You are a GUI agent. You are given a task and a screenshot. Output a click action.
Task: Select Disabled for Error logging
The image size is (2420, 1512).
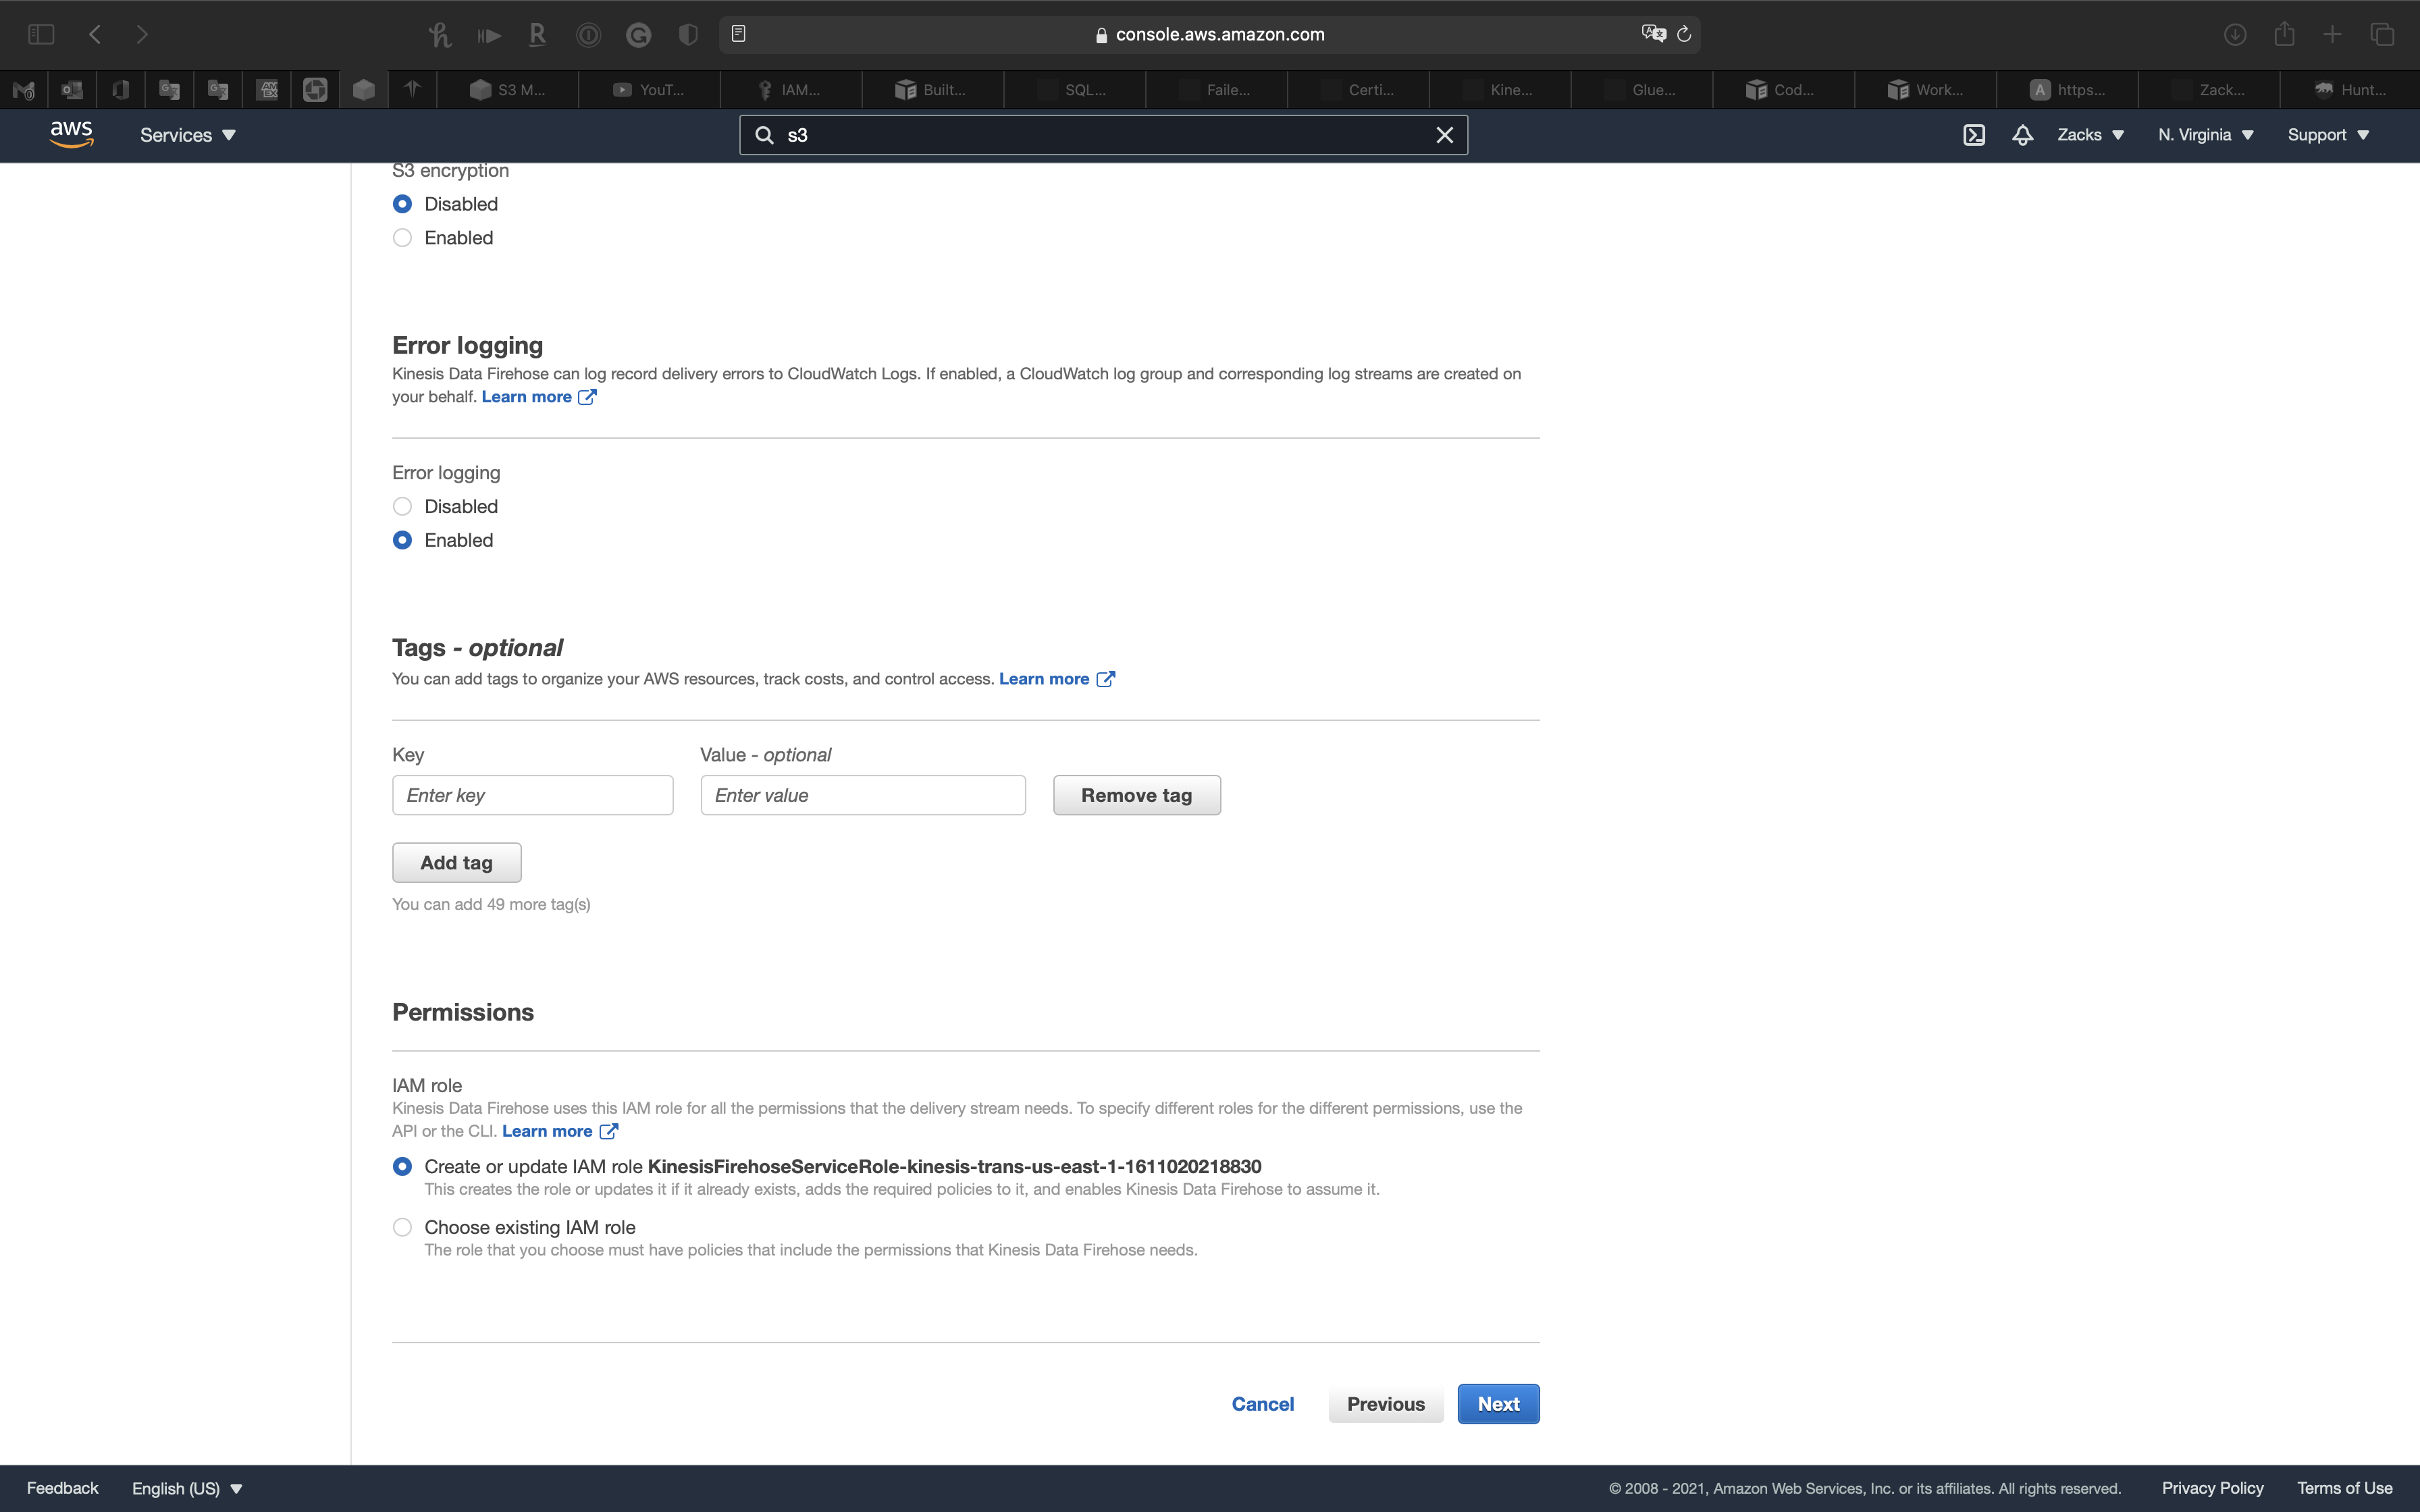pos(402,506)
